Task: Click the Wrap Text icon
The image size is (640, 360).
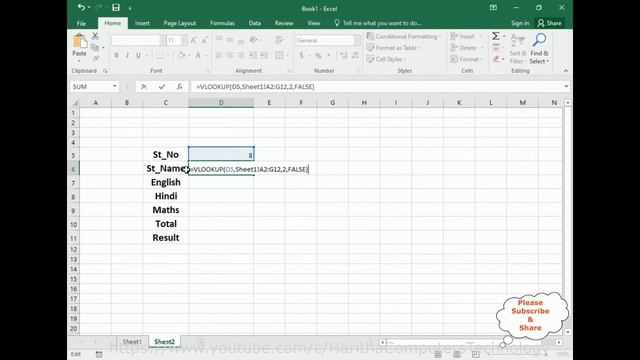Action: tap(279, 40)
